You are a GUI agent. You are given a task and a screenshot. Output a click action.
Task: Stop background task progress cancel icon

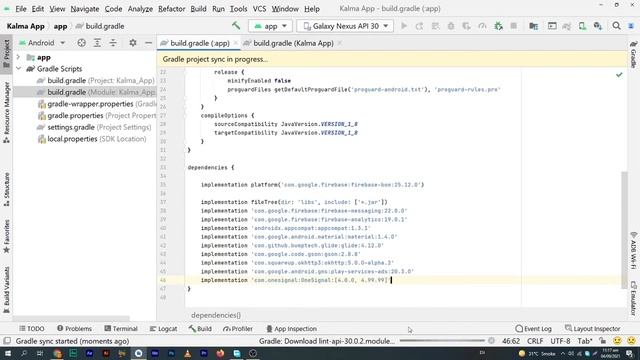point(491,341)
